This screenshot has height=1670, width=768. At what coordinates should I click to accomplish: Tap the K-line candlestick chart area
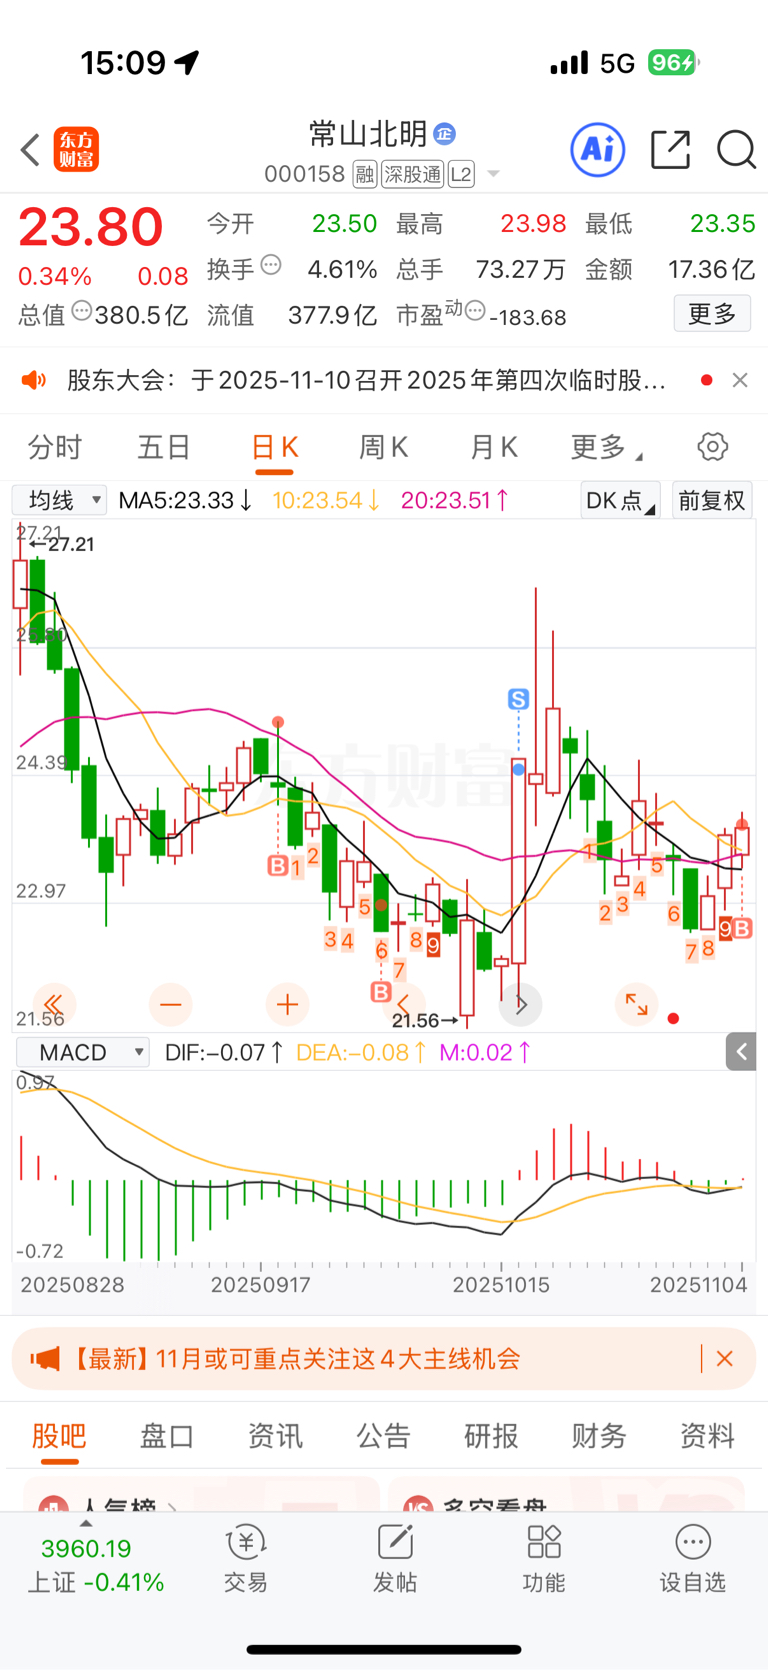(384, 775)
